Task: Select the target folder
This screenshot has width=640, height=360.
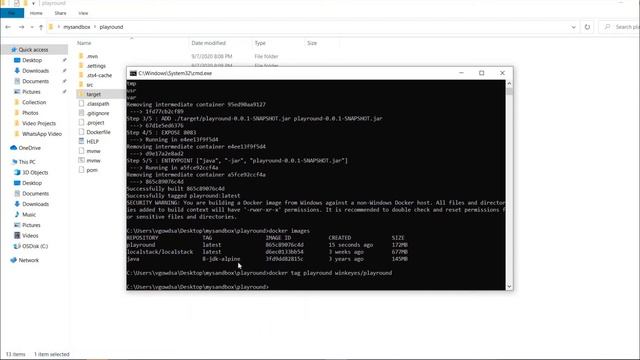Action: tap(93, 94)
